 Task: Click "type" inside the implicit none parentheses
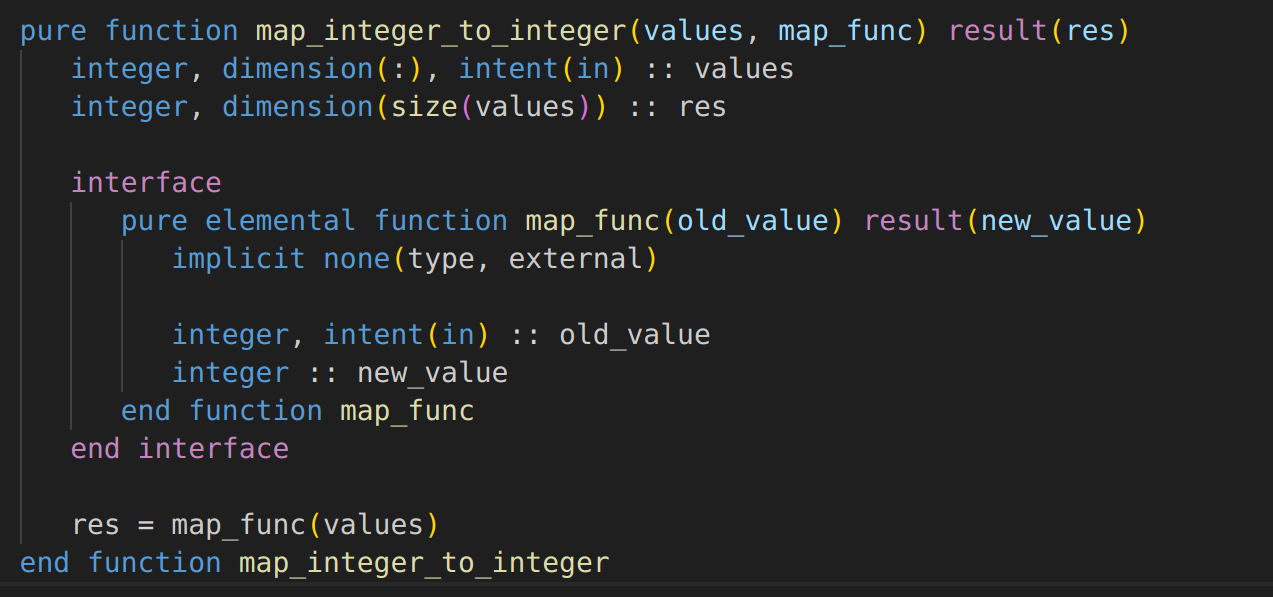[442, 259]
